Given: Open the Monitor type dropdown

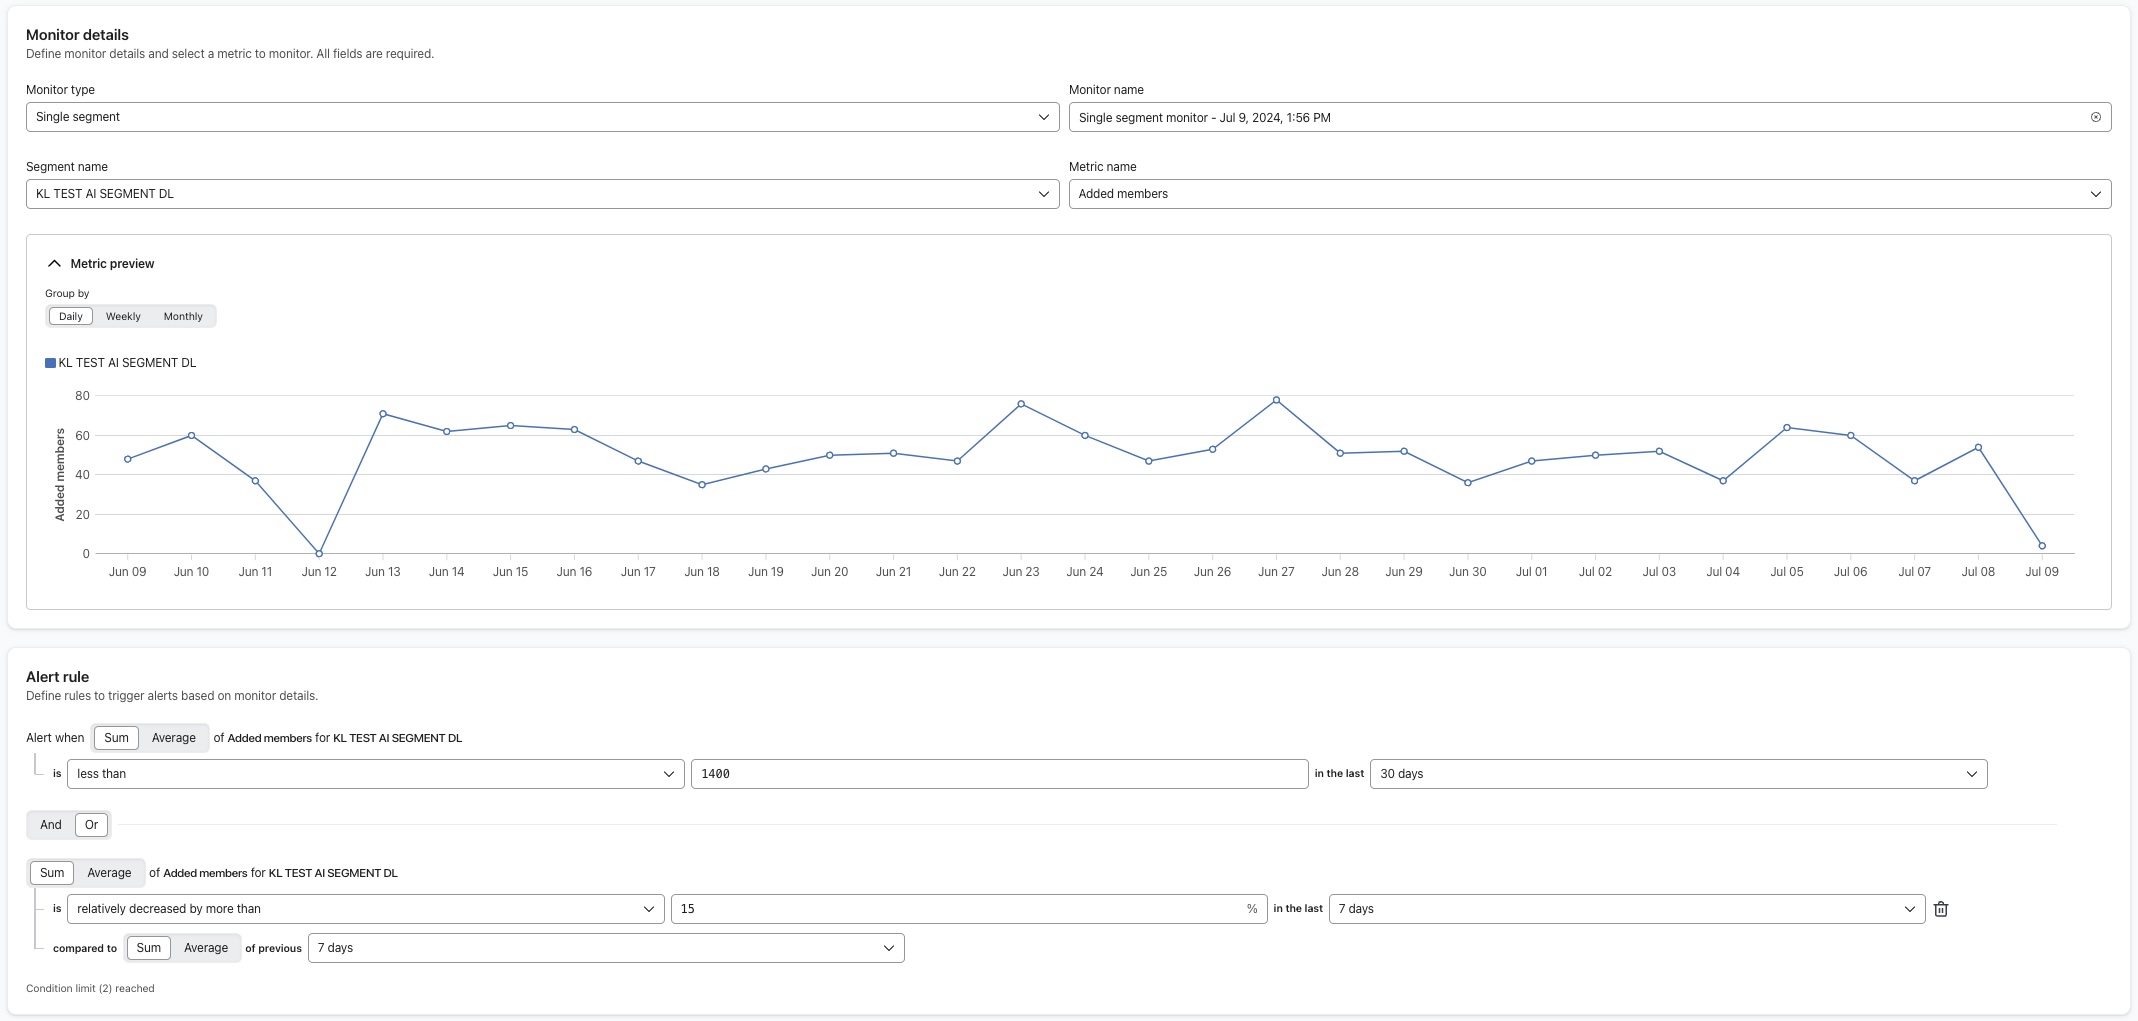Looking at the screenshot, I should [540, 117].
